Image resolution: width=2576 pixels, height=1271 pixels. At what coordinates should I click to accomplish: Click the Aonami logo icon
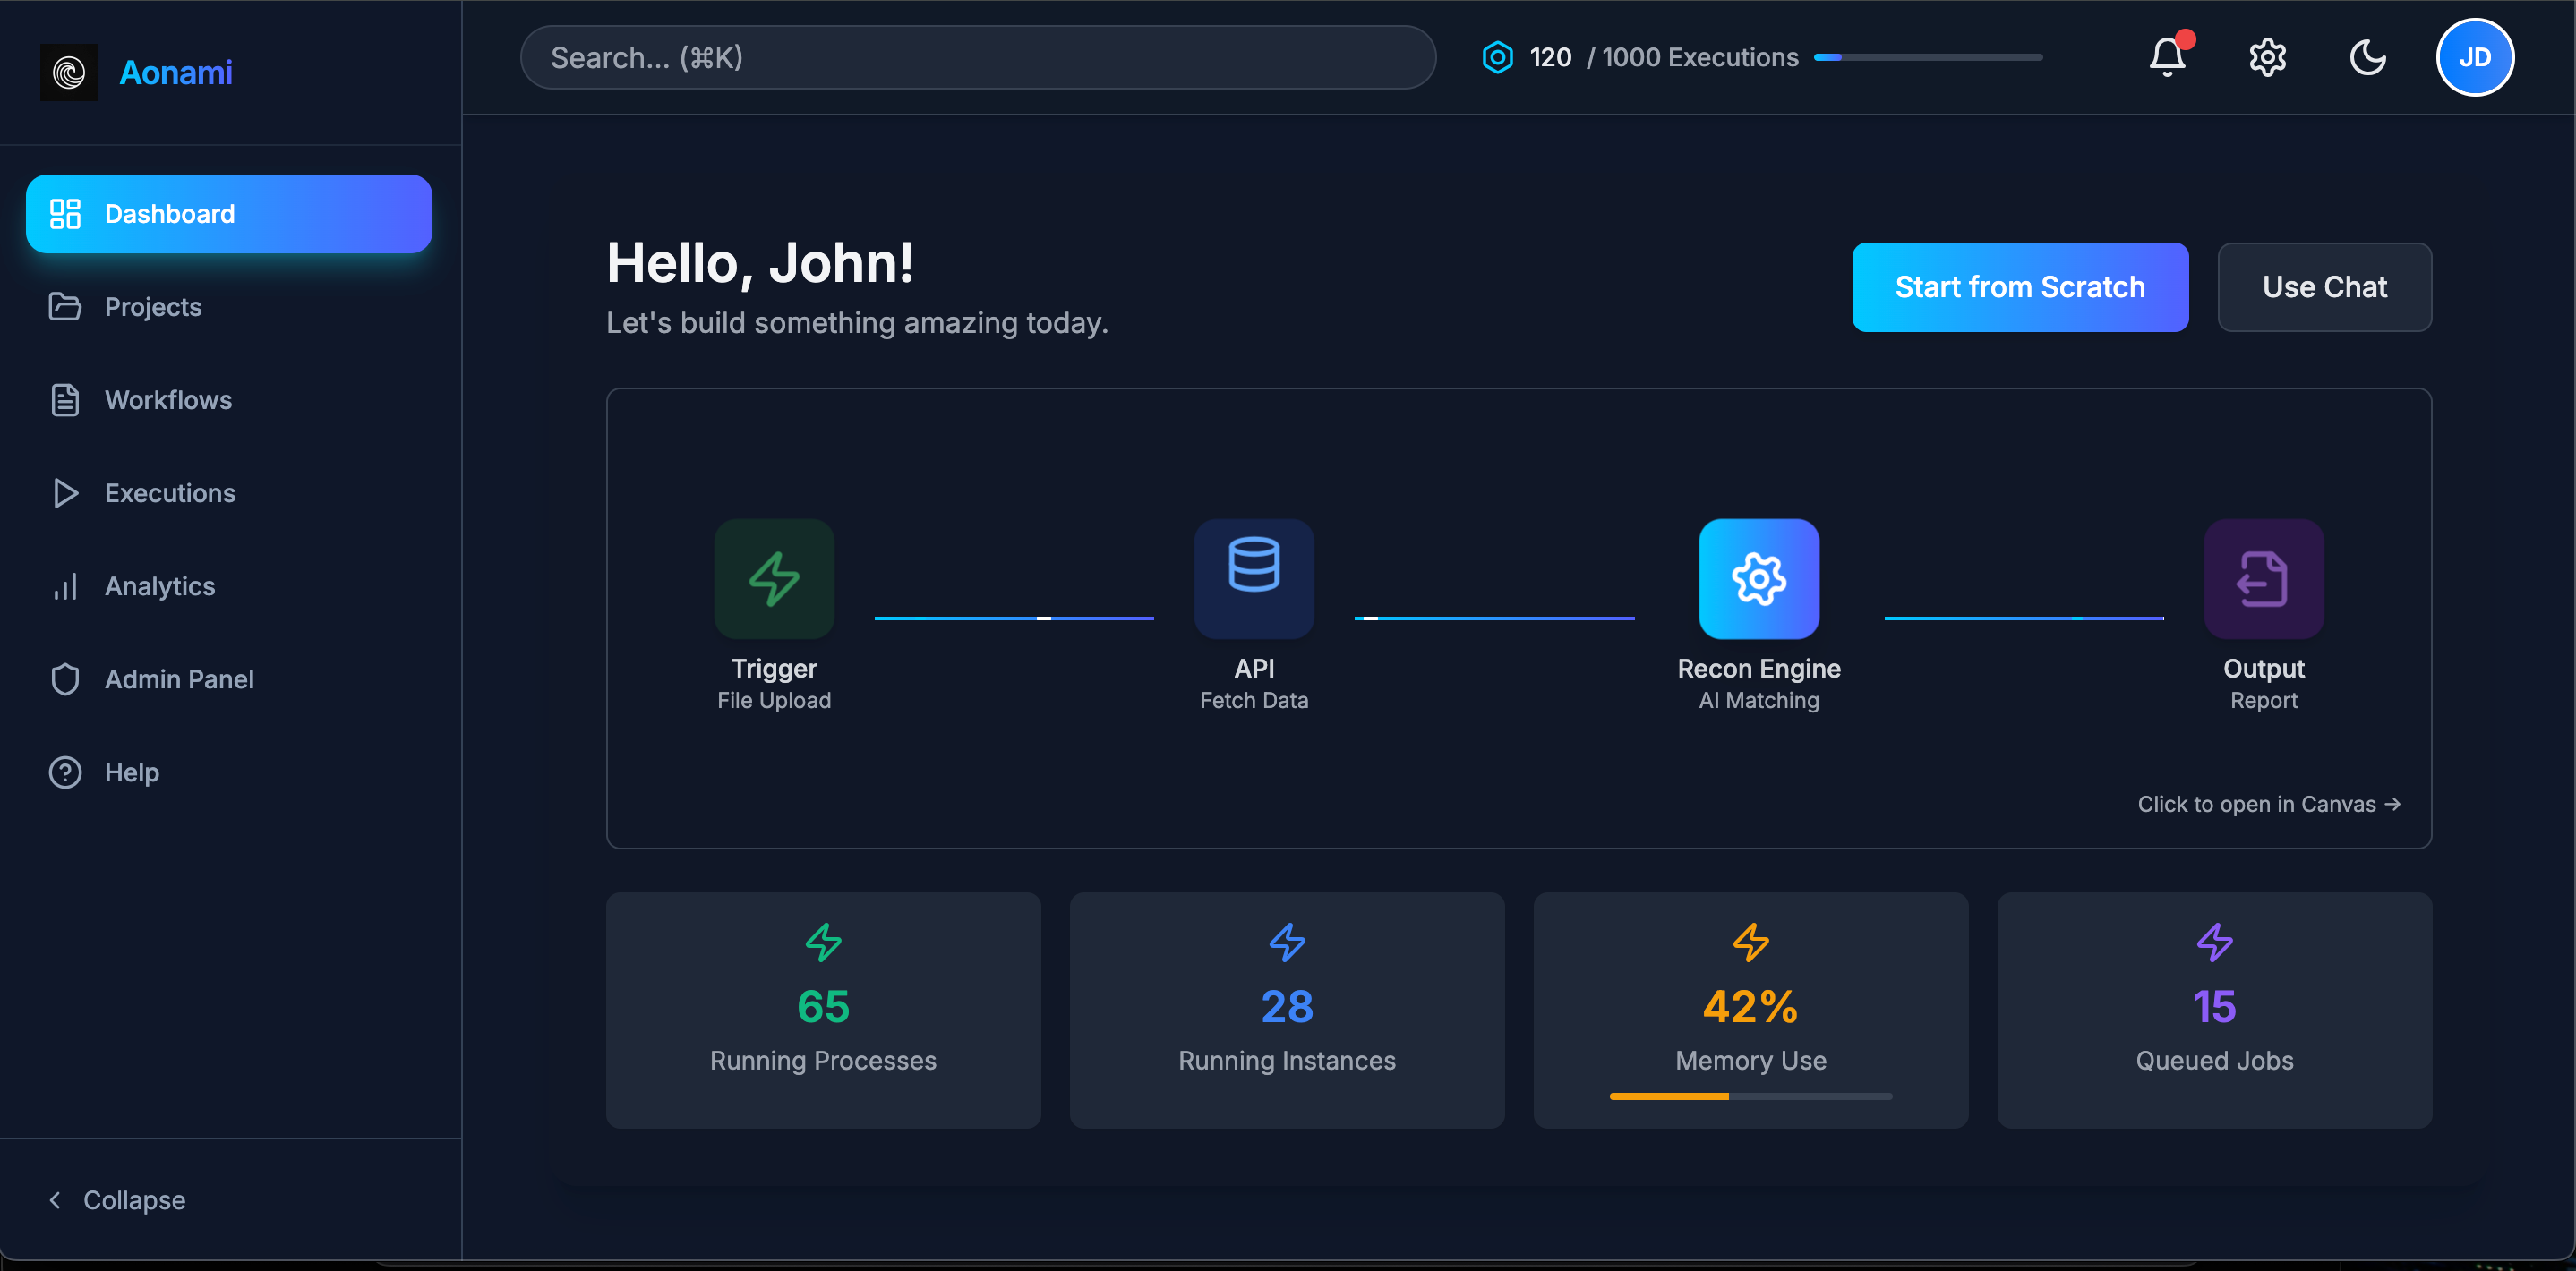point(68,72)
